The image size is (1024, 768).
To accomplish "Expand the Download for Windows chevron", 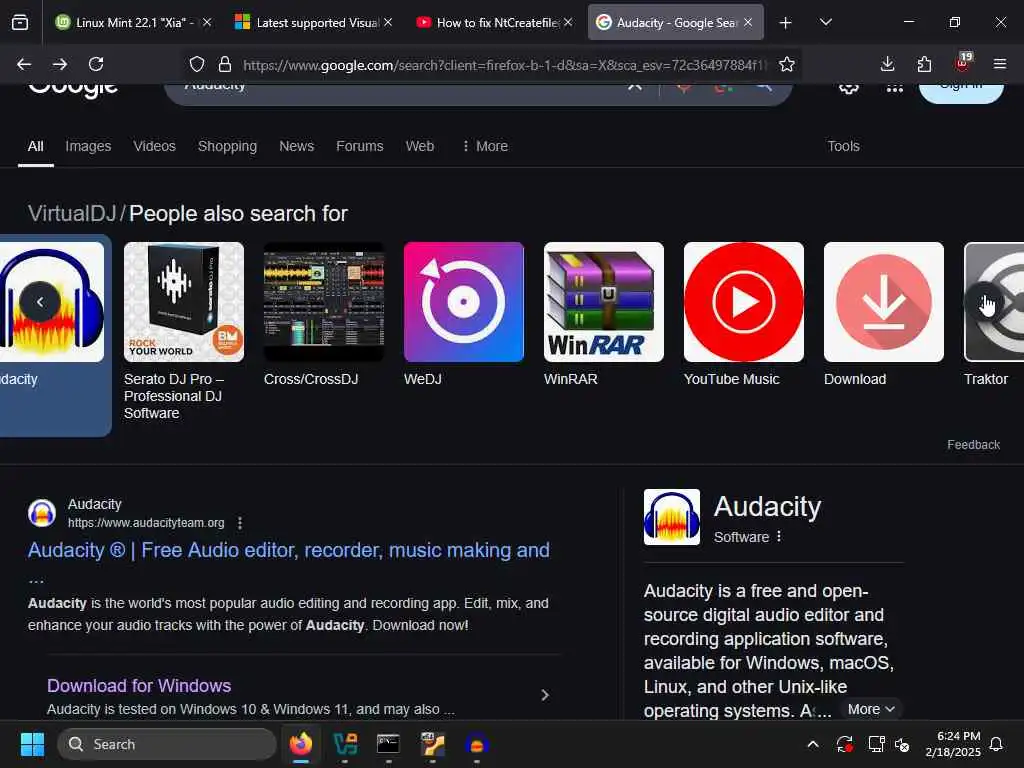I will coord(545,696).
